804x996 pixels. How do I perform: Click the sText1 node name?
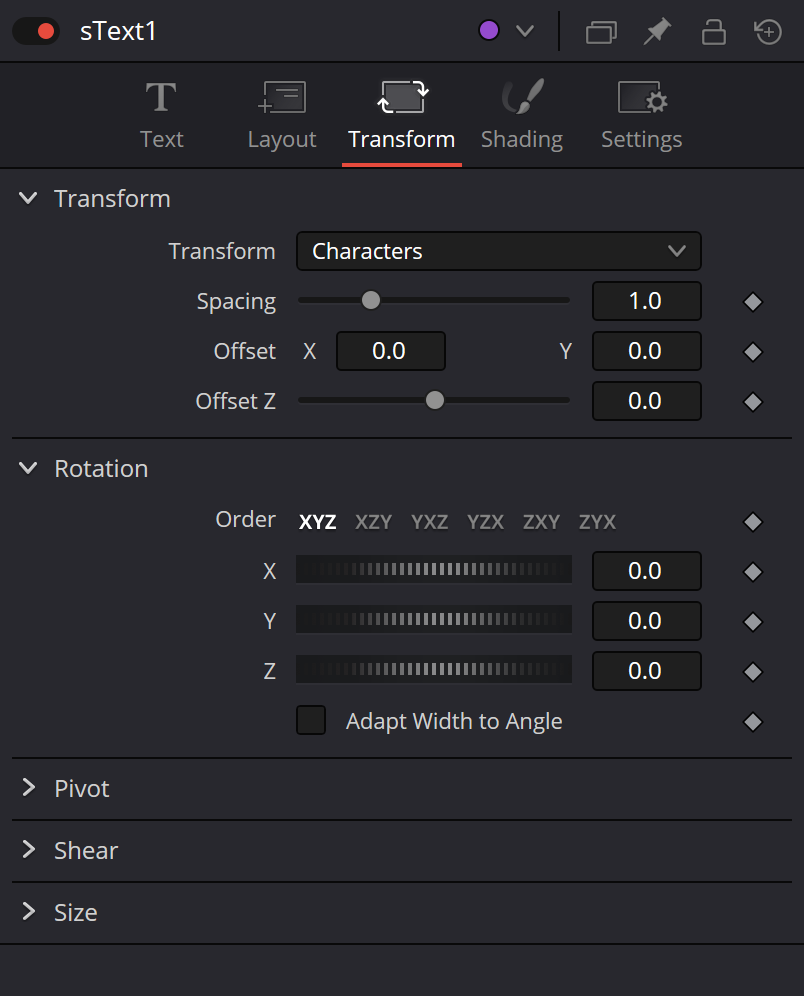tap(118, 31)
